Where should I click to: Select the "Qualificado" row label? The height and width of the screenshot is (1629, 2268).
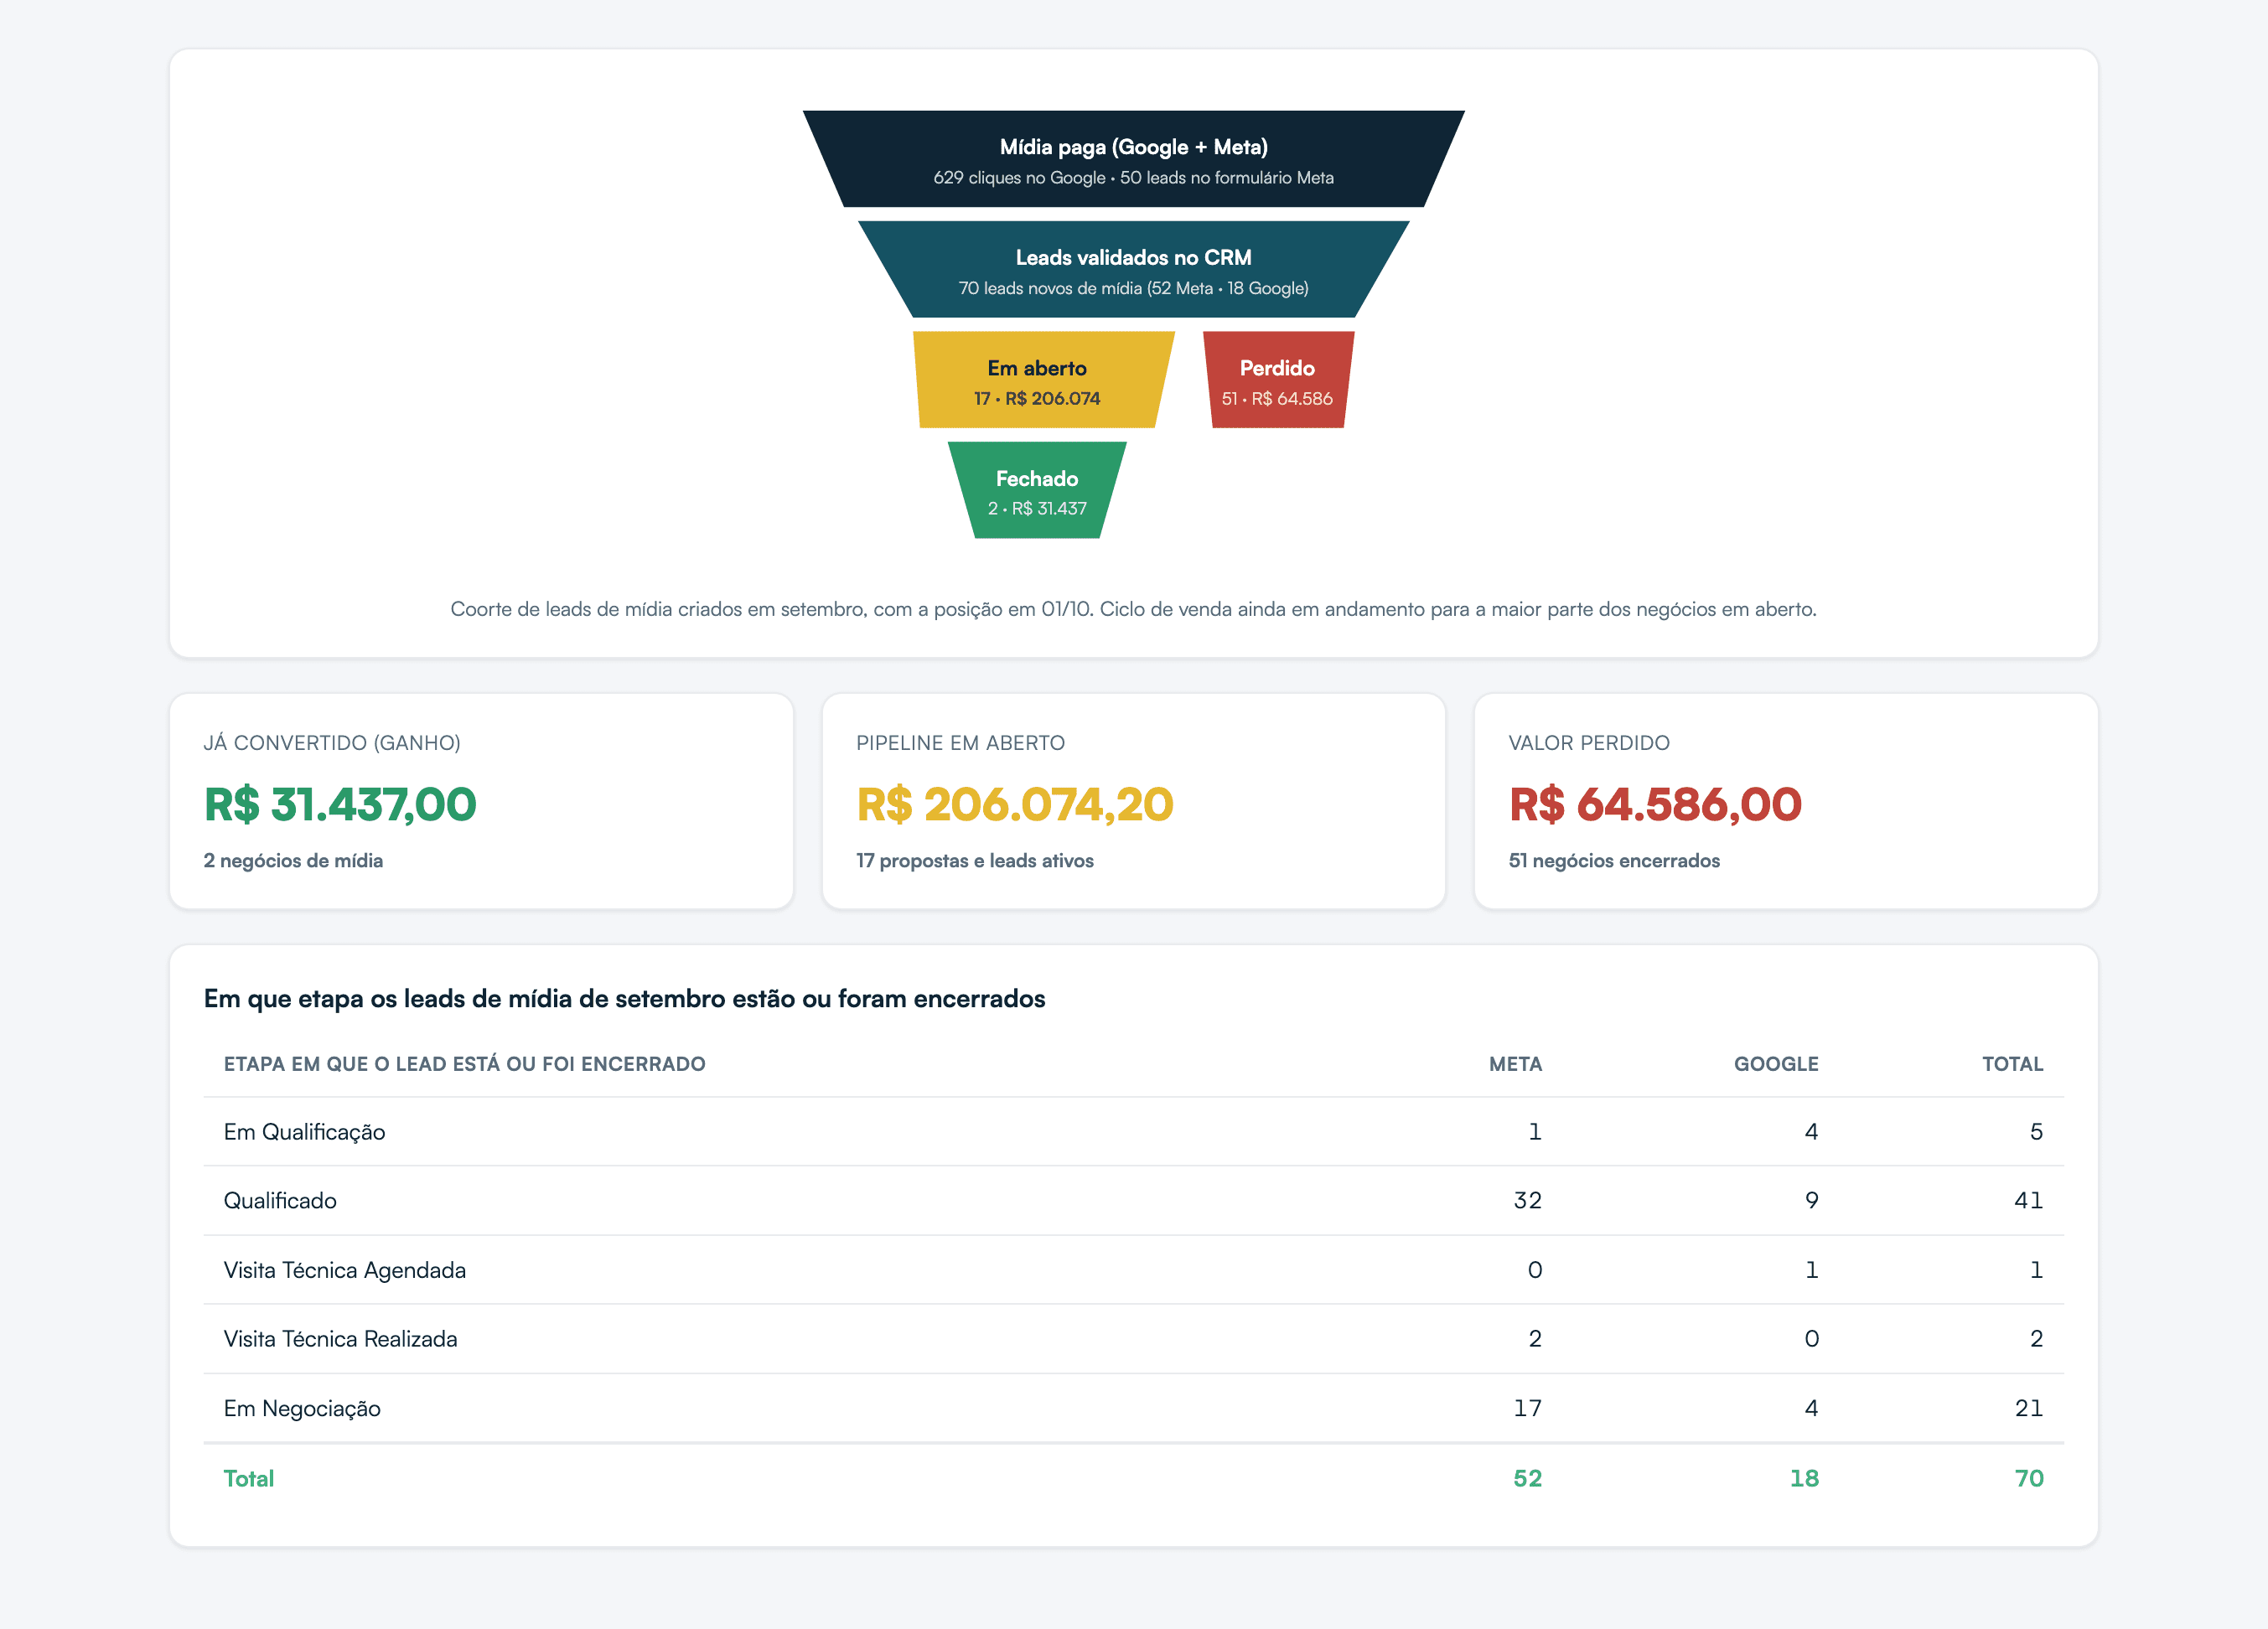[x=280, y=1201]
